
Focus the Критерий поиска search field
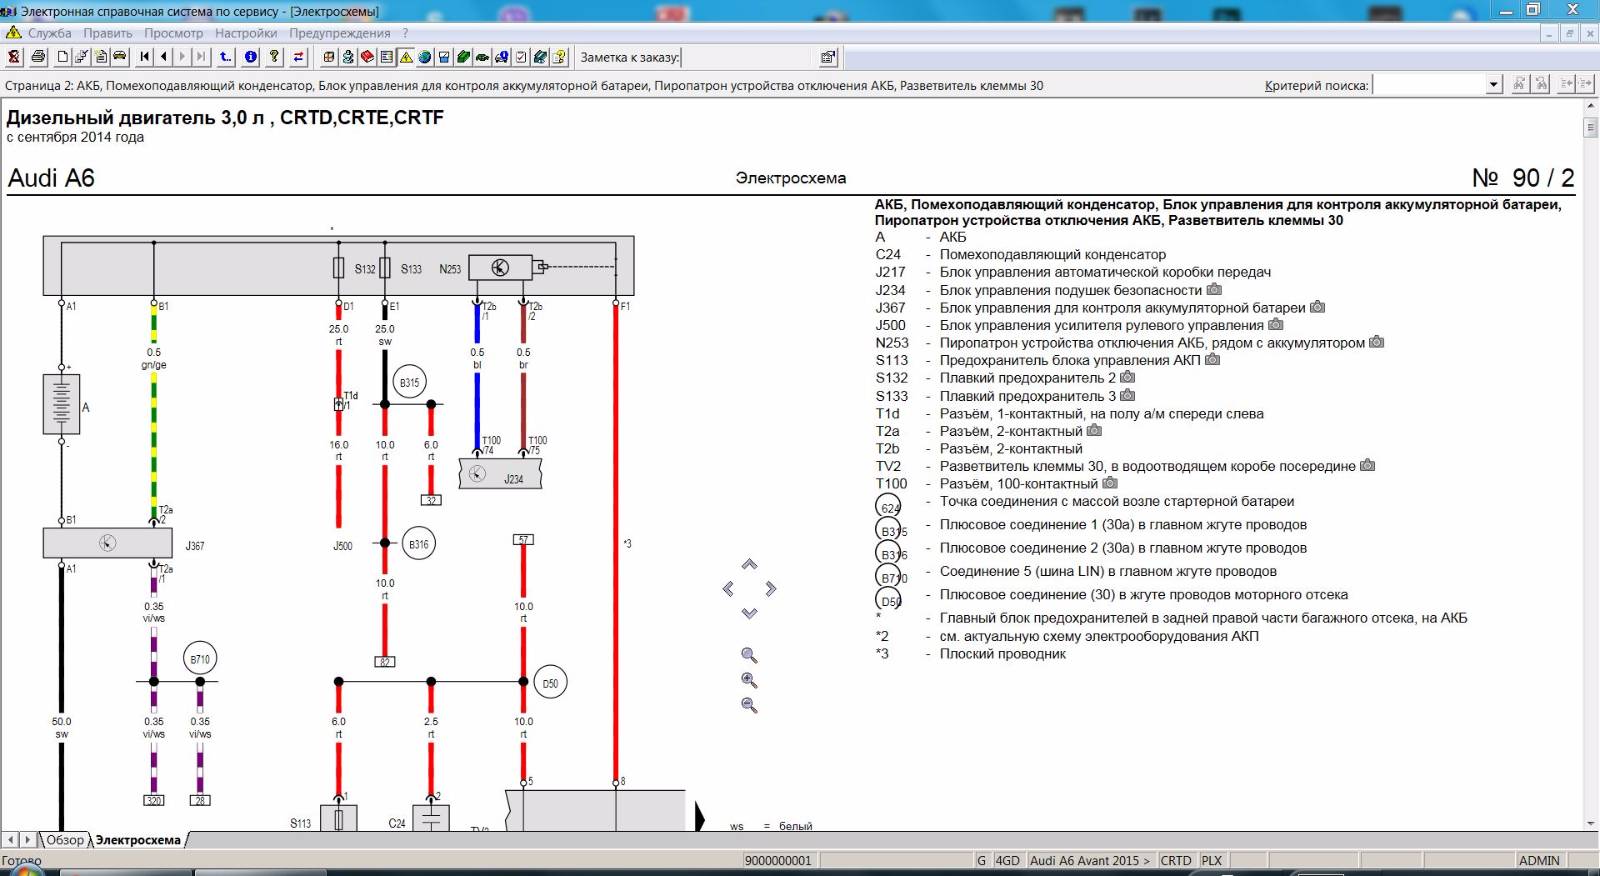click(x=1429, y=85)
